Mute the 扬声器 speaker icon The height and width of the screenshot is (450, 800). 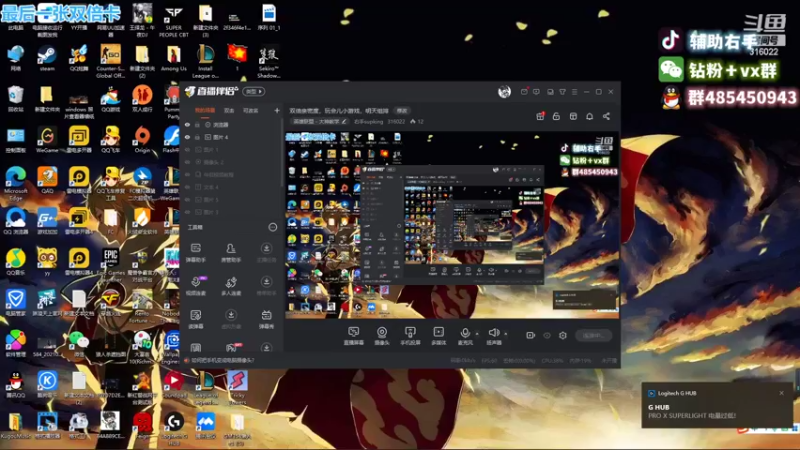pyautogui.click(x=493, y=334)
